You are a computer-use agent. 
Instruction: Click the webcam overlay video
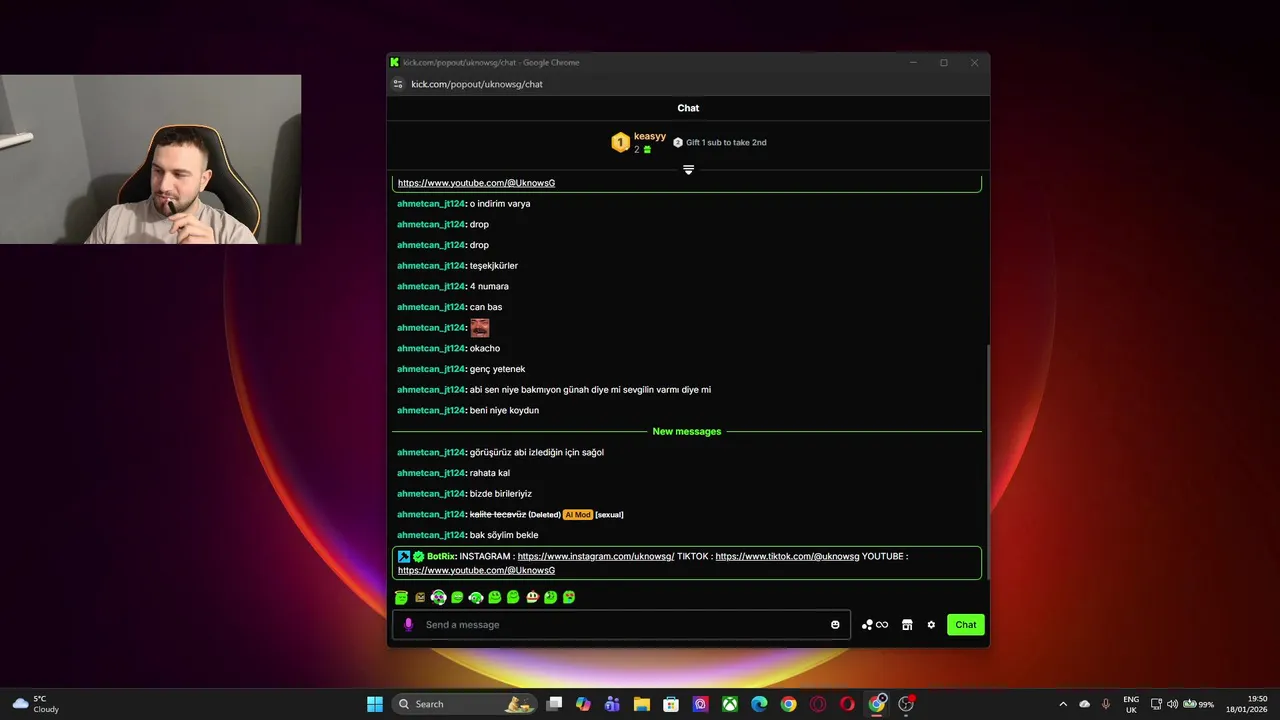click(x=150, y=160)
